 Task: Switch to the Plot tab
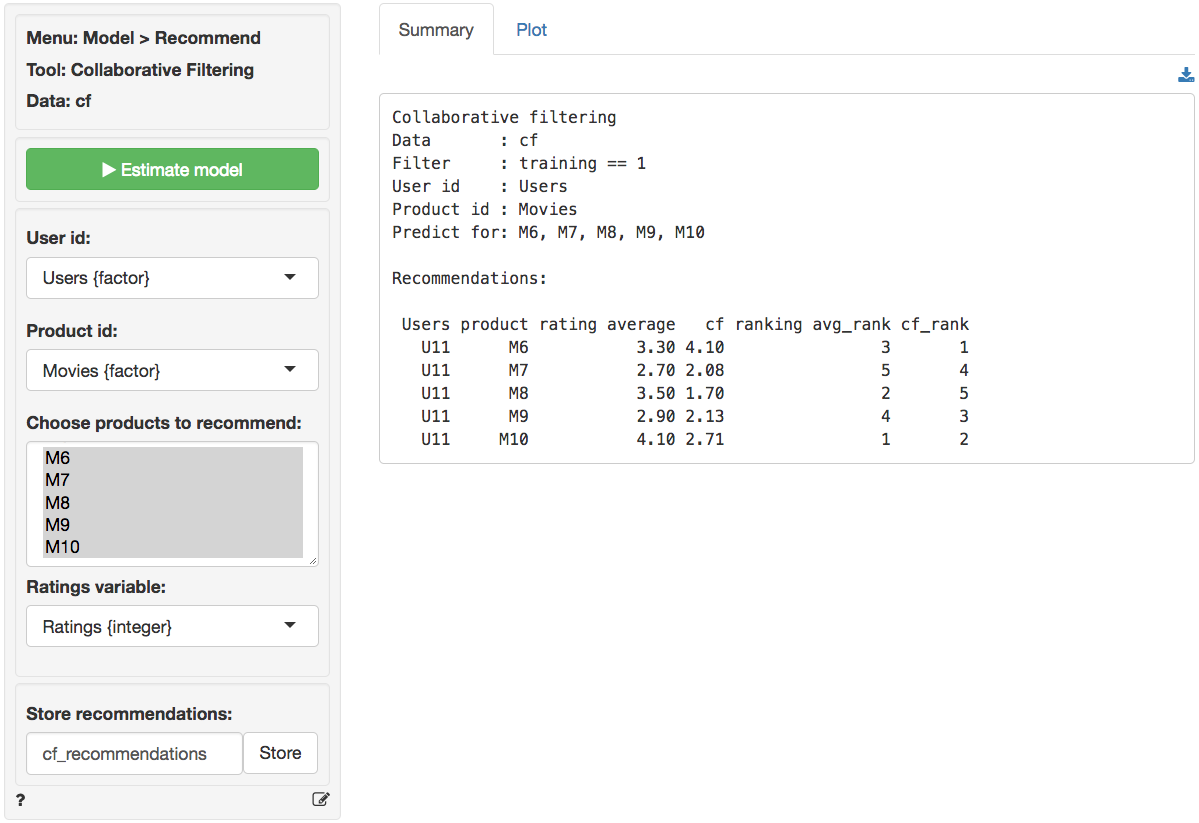click(x=531, y=30)
